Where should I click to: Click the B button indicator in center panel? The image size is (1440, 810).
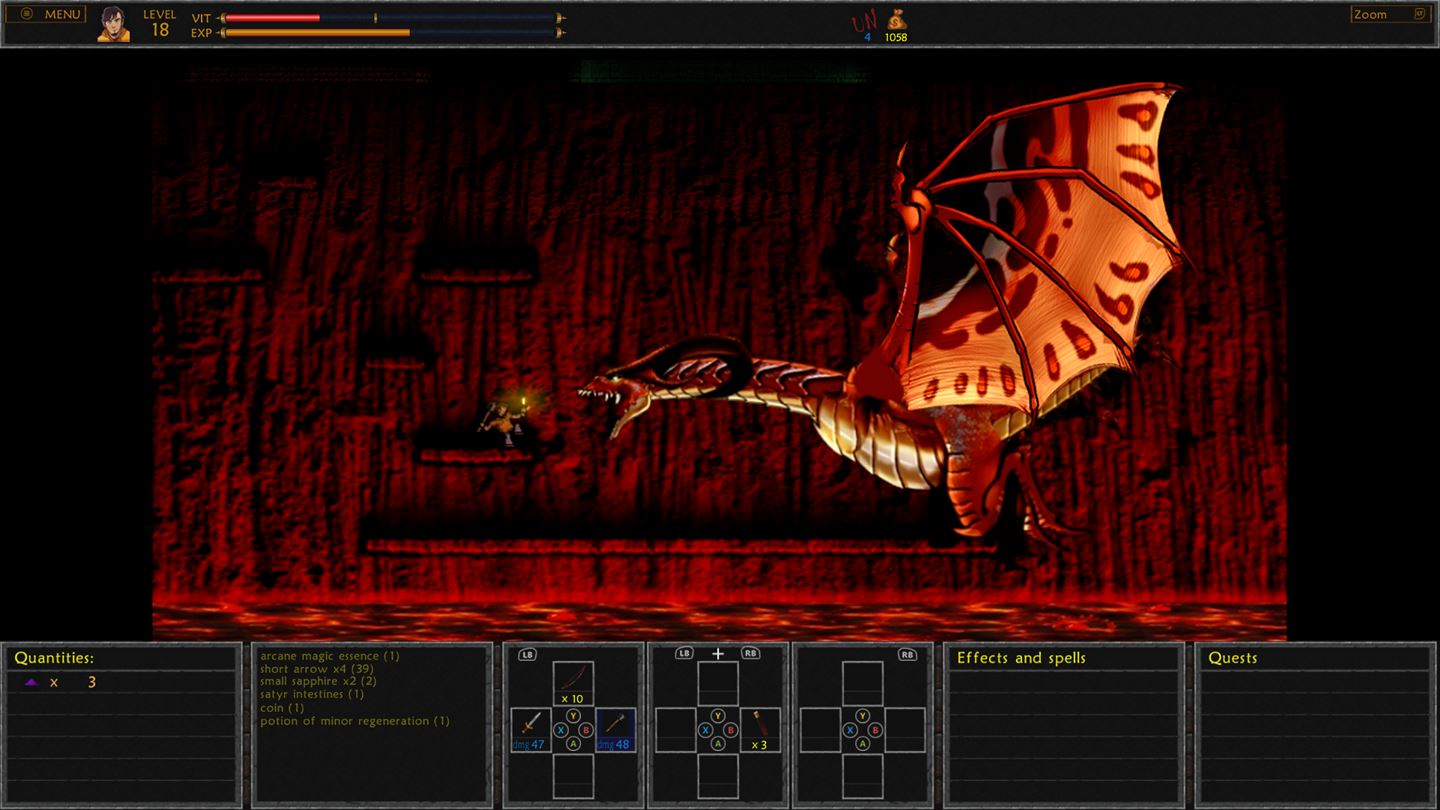(x=733, y=730)
